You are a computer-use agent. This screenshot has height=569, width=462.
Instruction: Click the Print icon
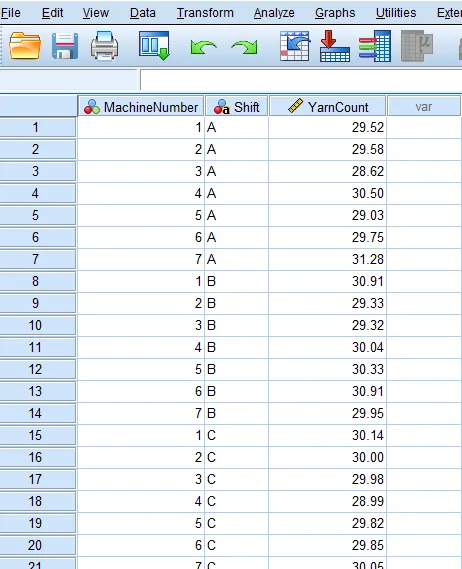click(105, 46)
